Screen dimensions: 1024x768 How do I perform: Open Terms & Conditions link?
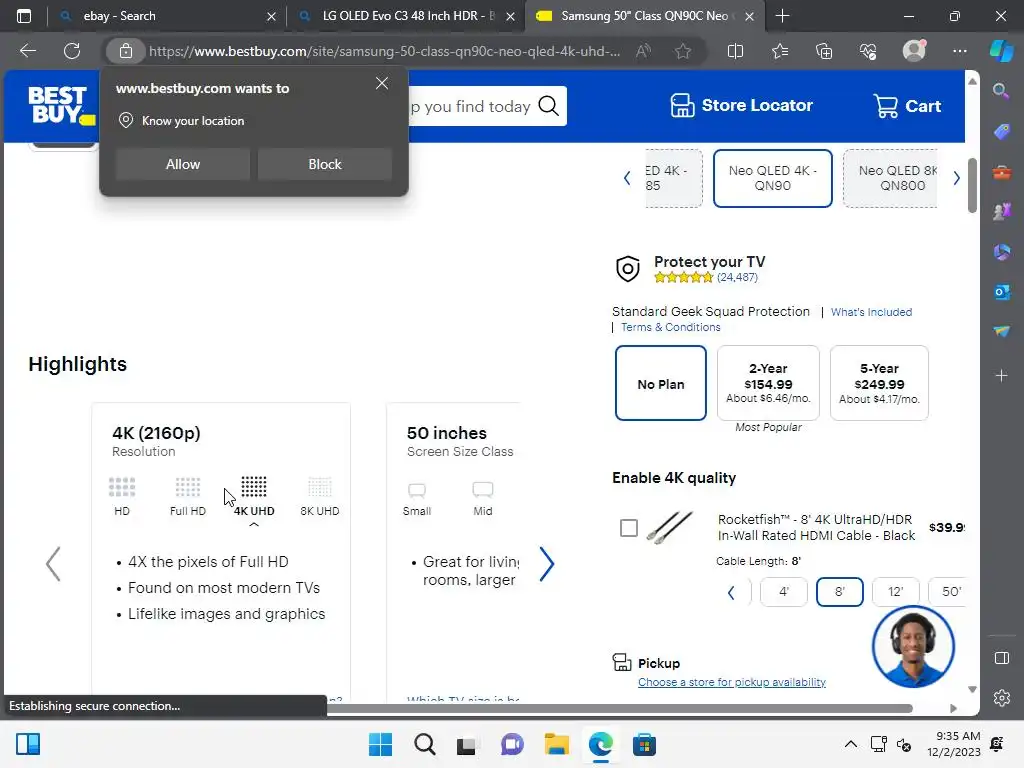point(671,327)
